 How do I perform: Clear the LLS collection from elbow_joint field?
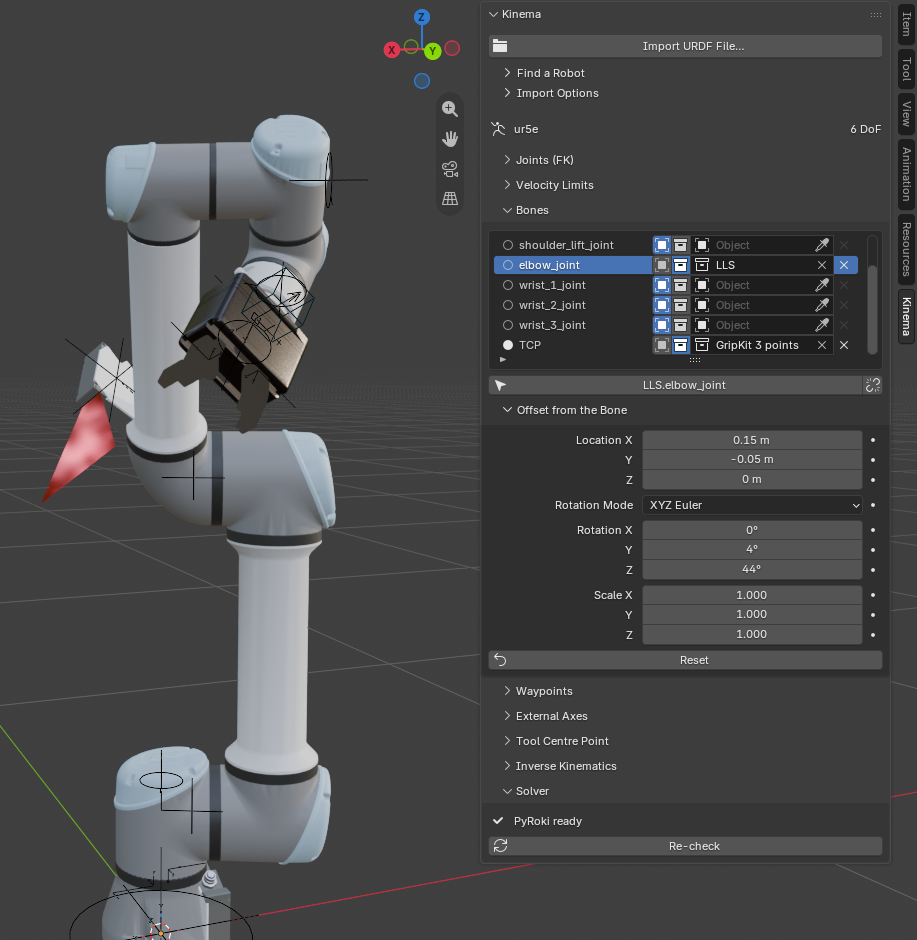tap(822, 265)
